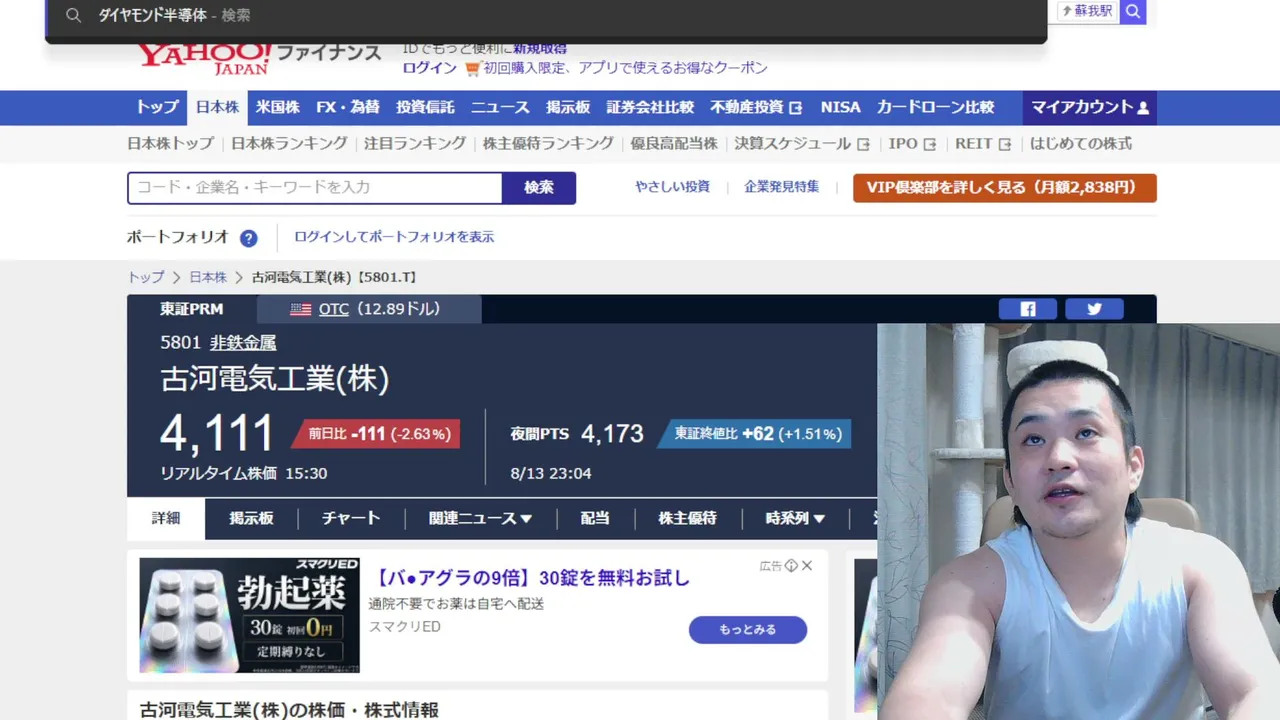1280x720 pixels.
Task: Select the 日本株 navigation tab
Action: (217, 108)
